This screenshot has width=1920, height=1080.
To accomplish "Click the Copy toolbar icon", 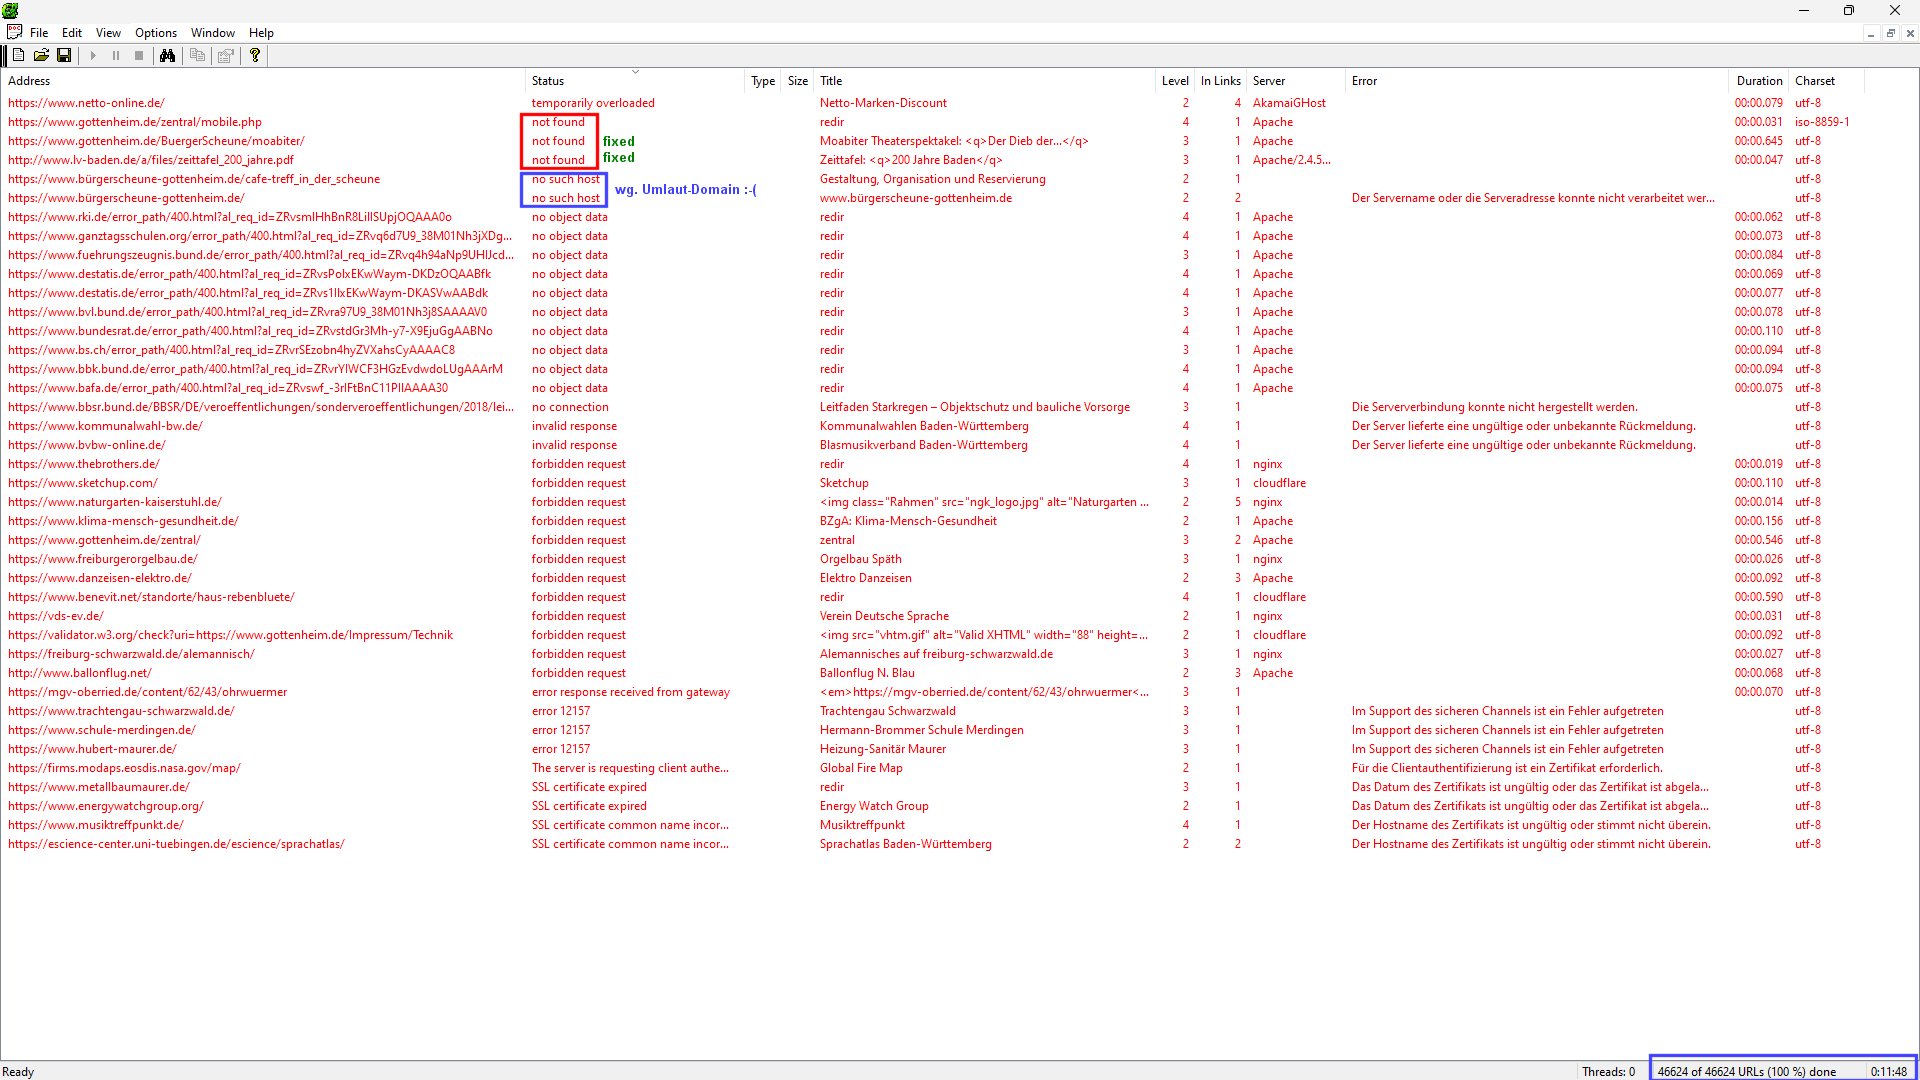I will [x=197, y=56].
